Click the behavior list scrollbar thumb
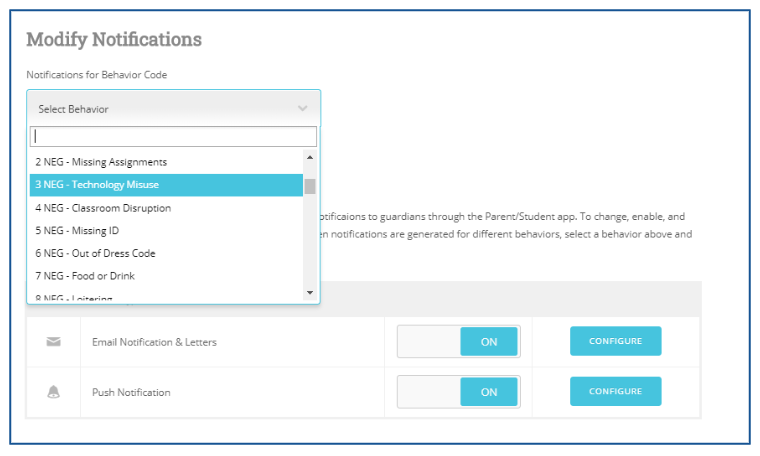Viewport: 760px width, 456px height. click(310, 186)
